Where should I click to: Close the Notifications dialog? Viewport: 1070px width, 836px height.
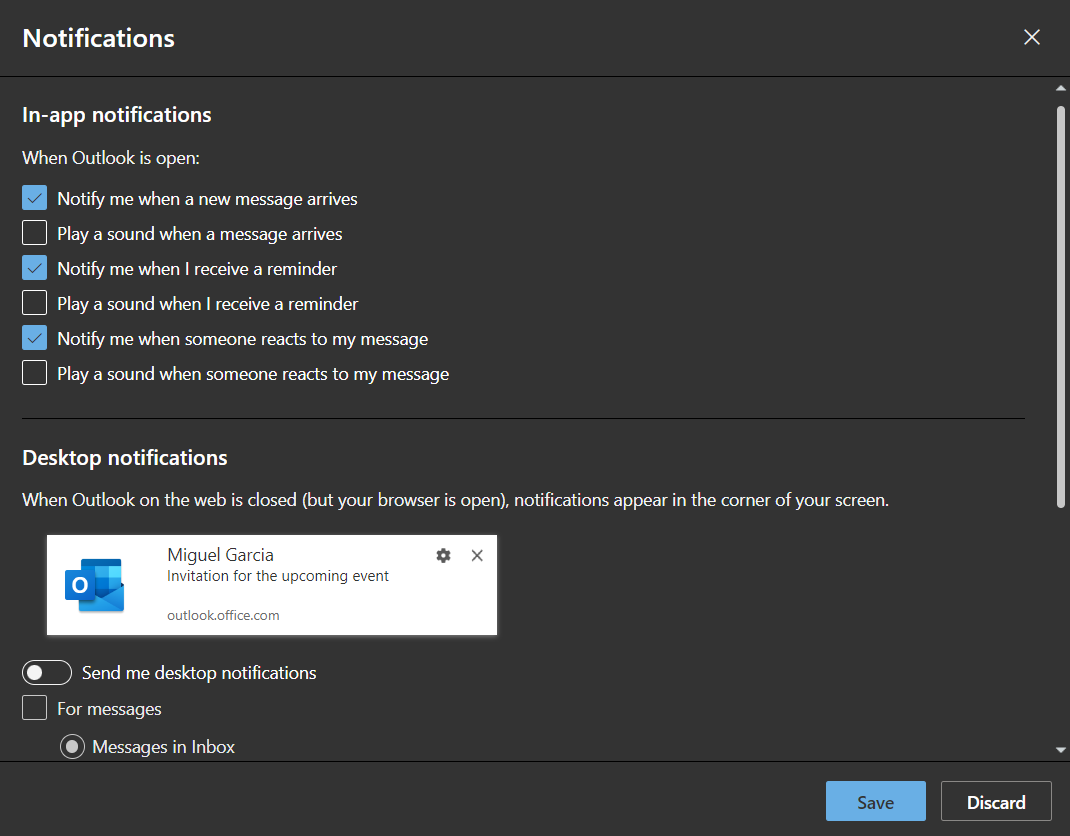pyautogui.click(x=1031, y=36)
